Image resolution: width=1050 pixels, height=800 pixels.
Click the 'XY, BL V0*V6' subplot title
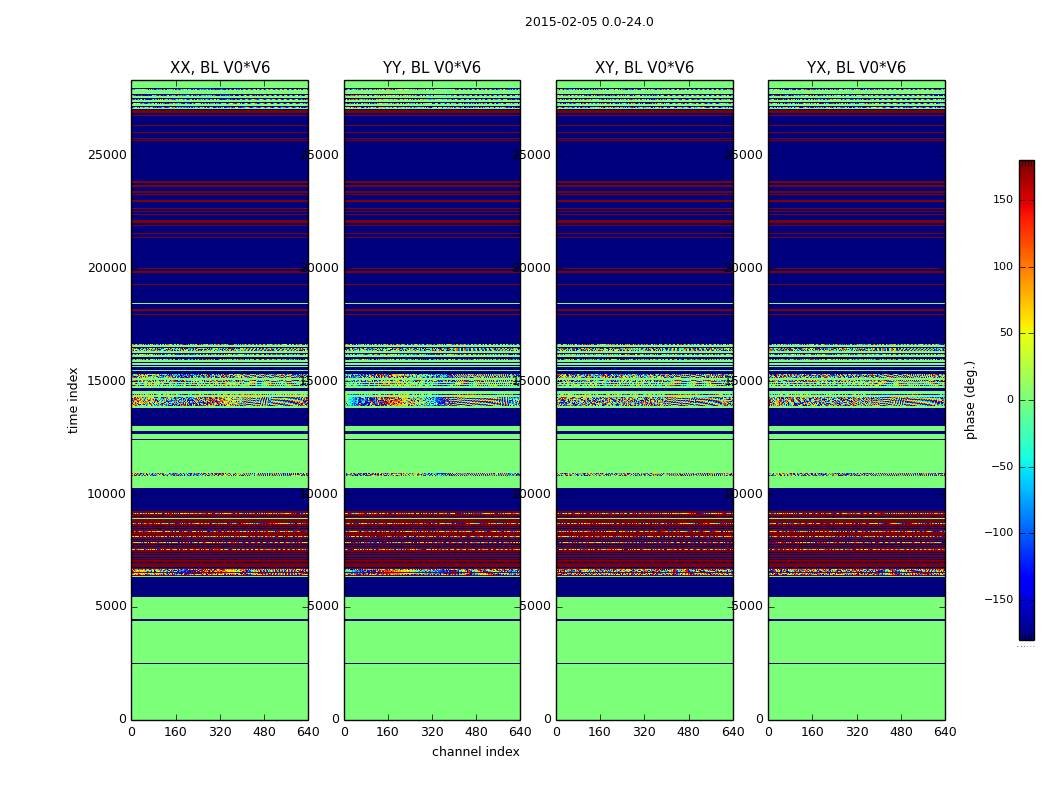(x=644, y=68)
